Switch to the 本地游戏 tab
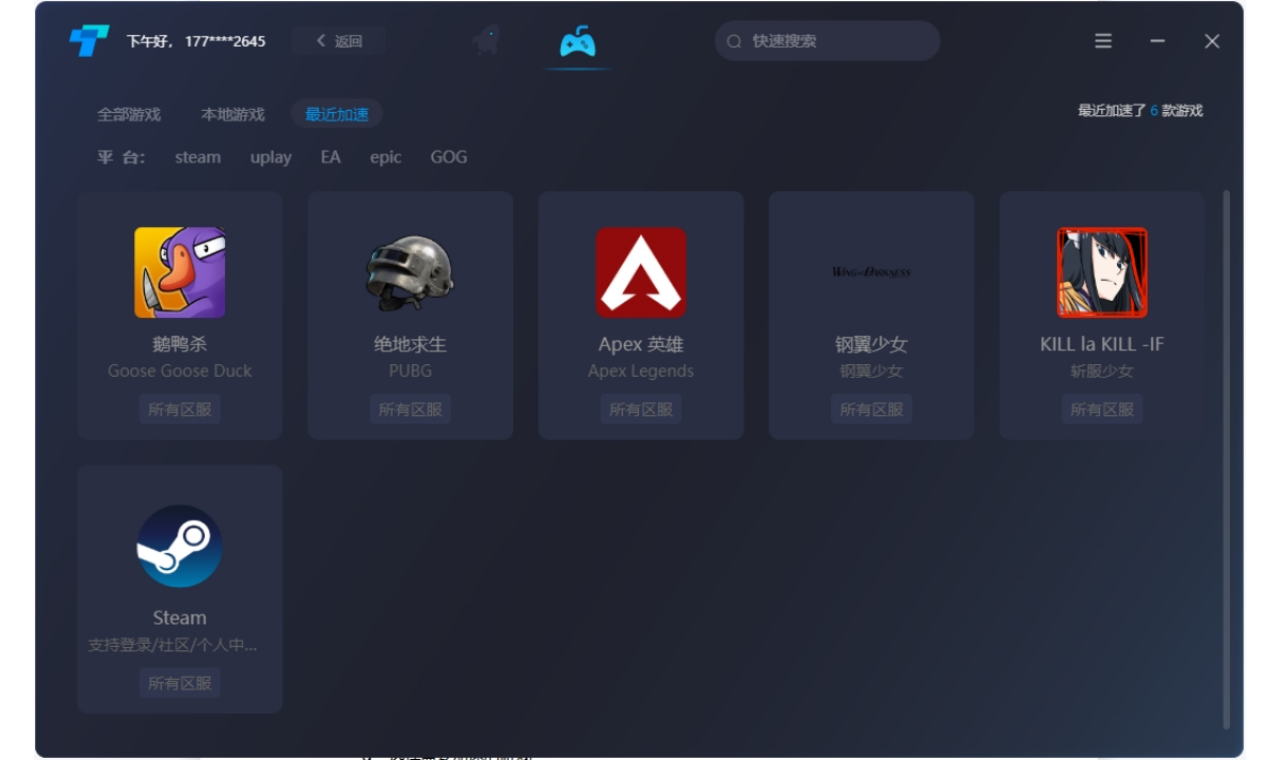 tap(233, 114)
